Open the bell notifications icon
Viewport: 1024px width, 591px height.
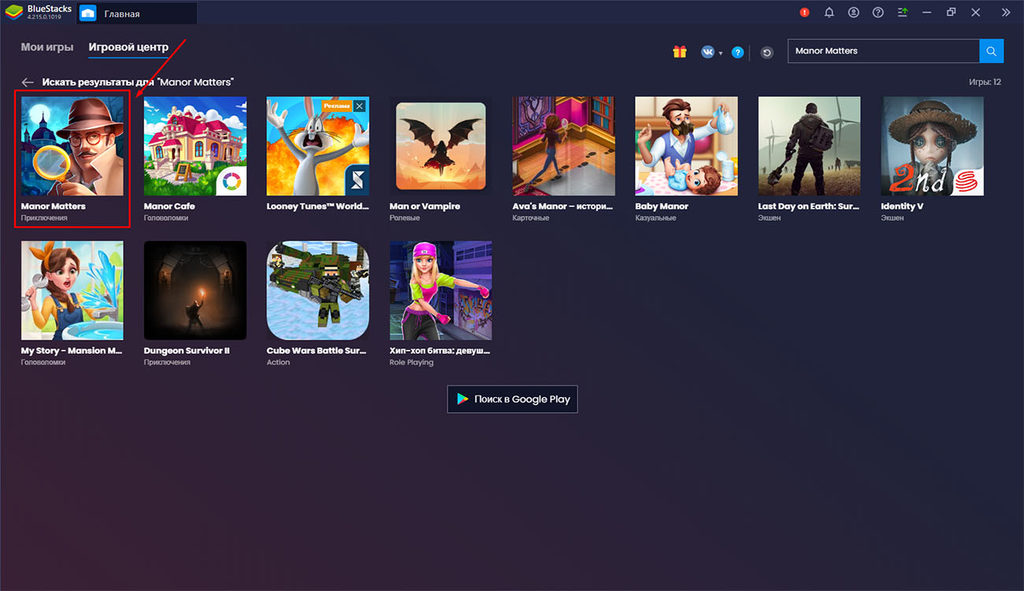pos(829,12)
